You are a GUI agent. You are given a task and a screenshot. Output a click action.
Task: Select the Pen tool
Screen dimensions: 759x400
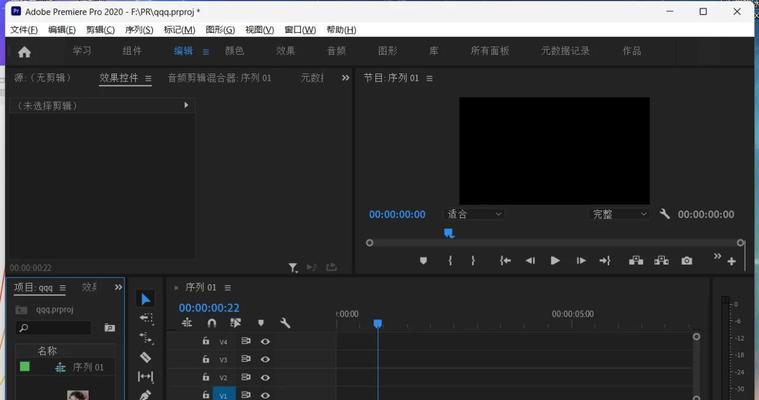145,395
